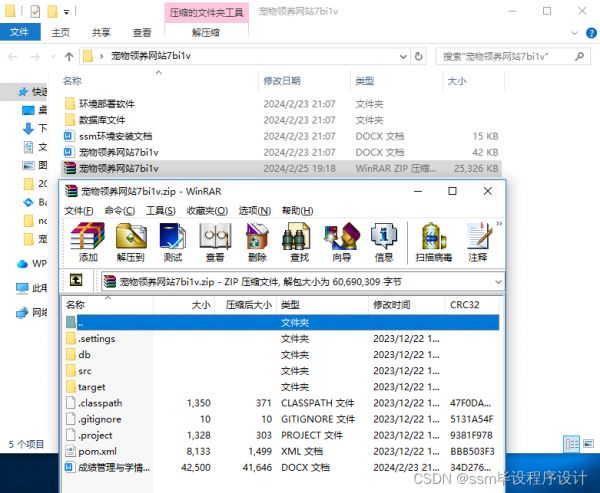
Task: Select the pom.xml file in archive
Action: coord(98,451)
